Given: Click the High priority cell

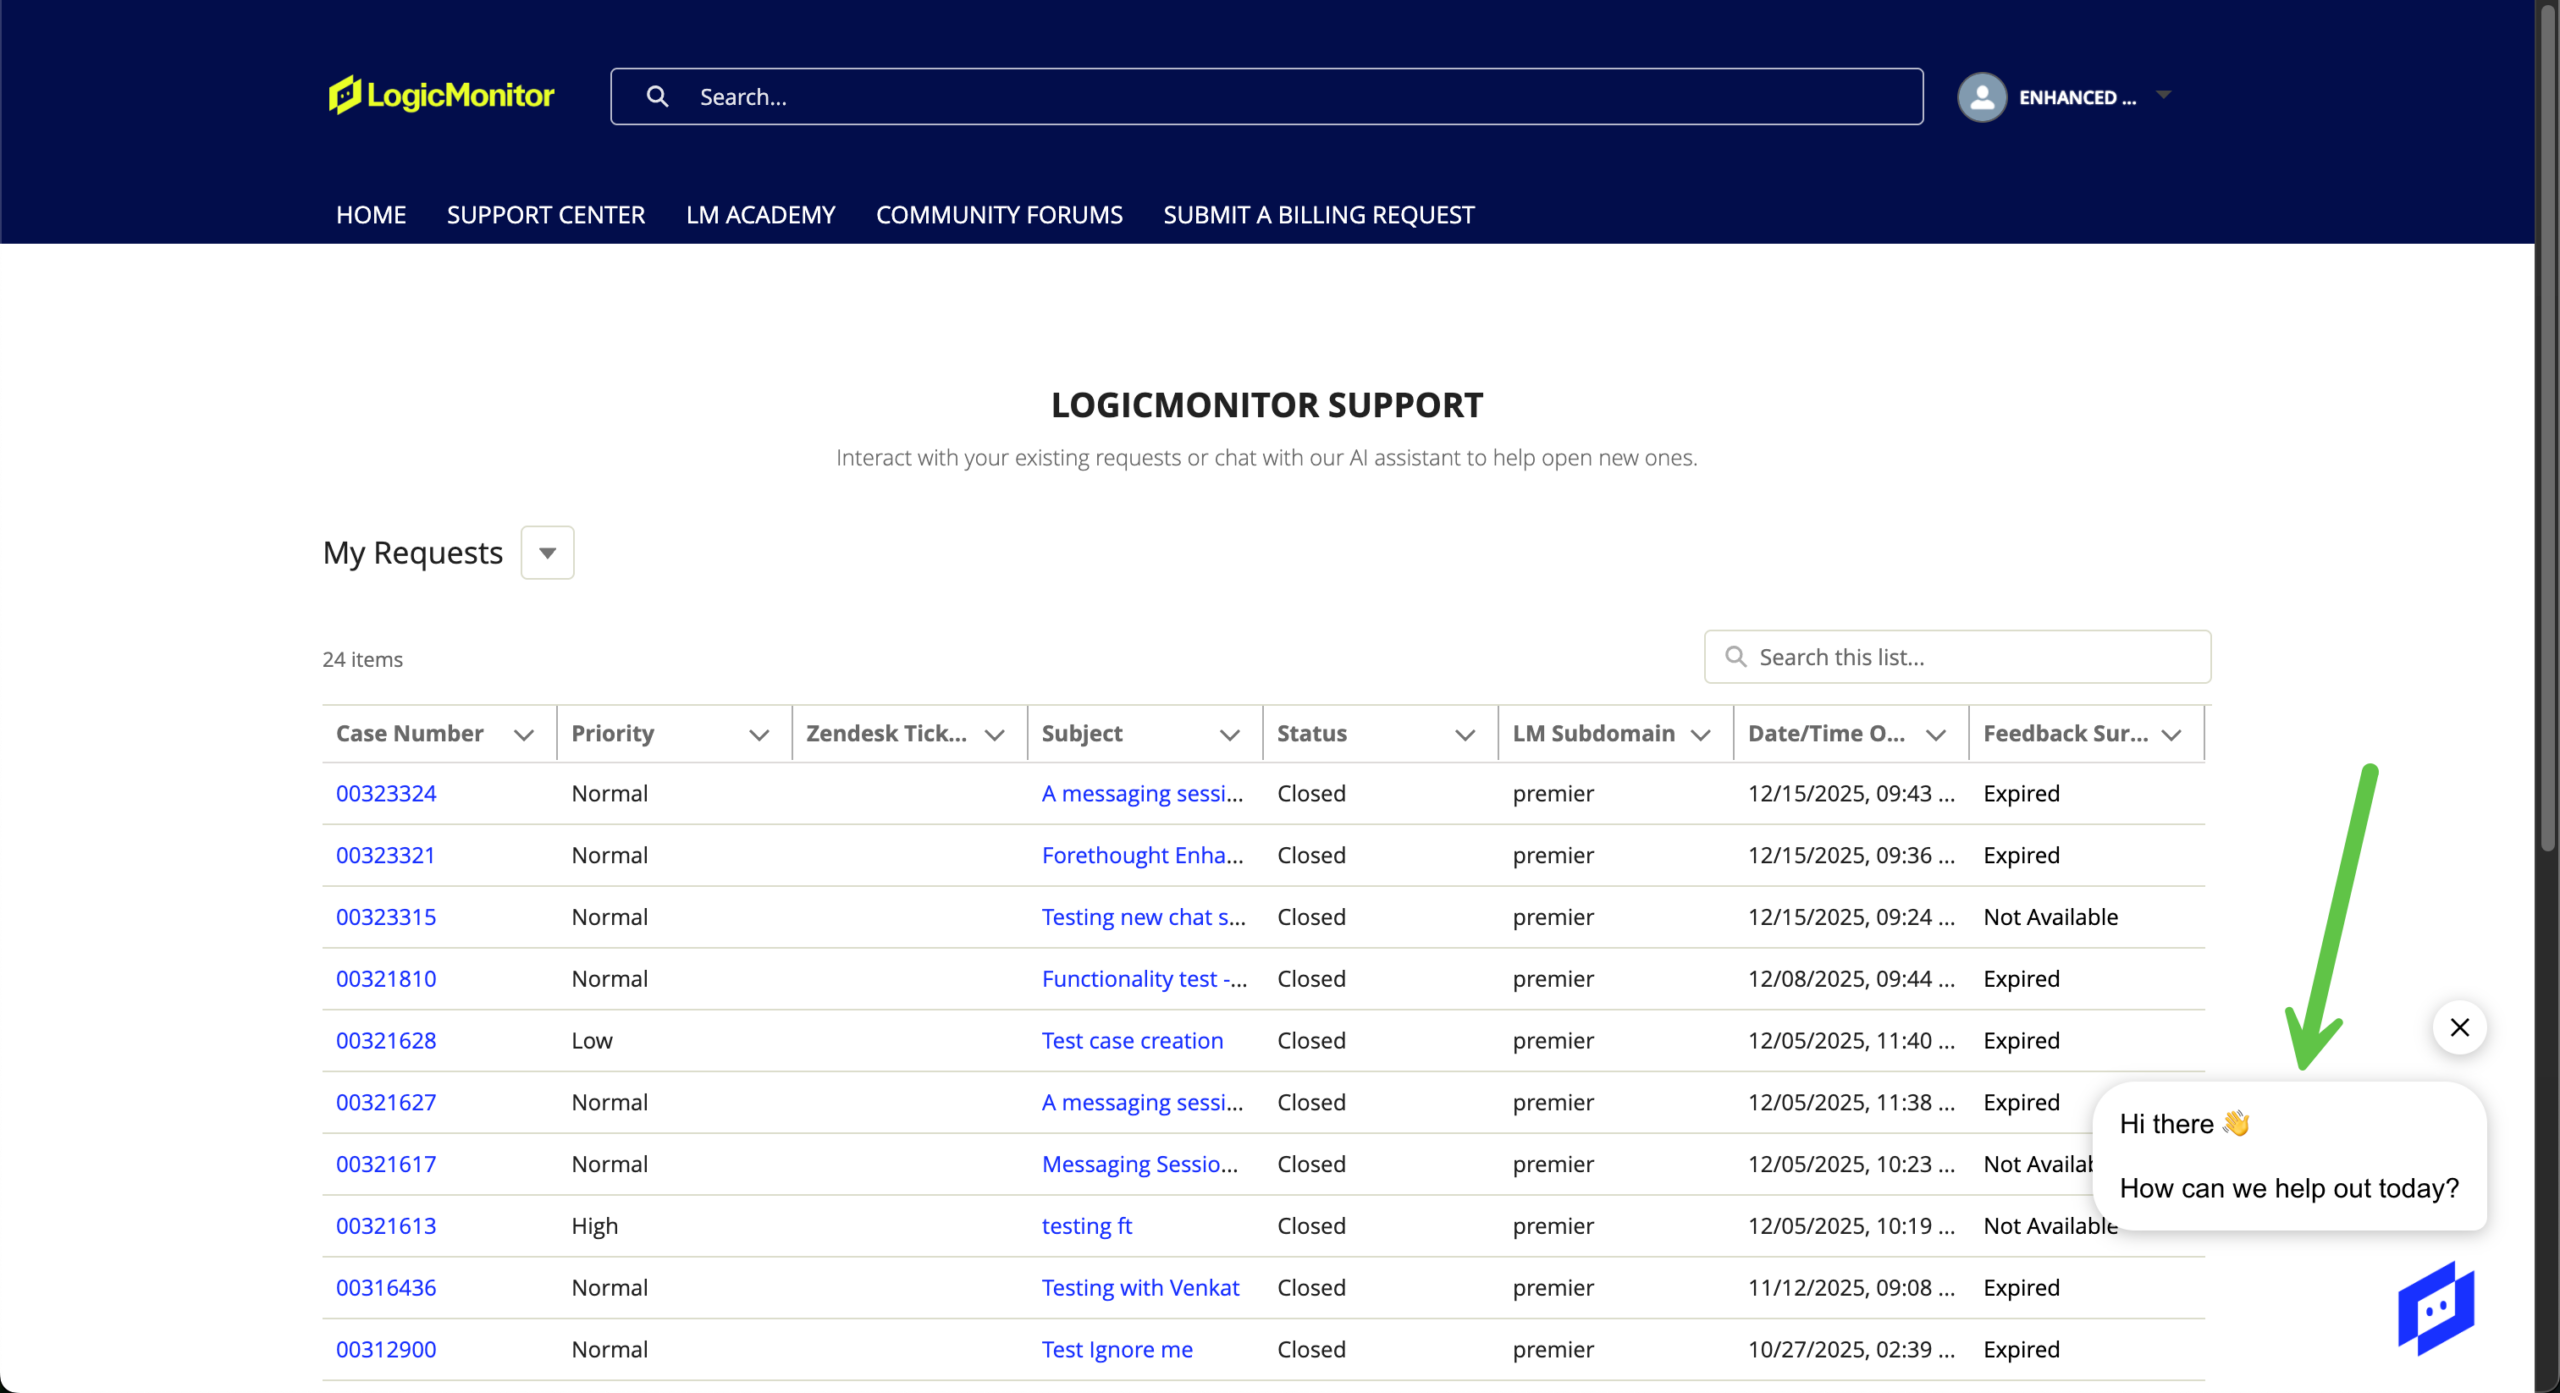Looking at the screenshot, I should 594,1226.
